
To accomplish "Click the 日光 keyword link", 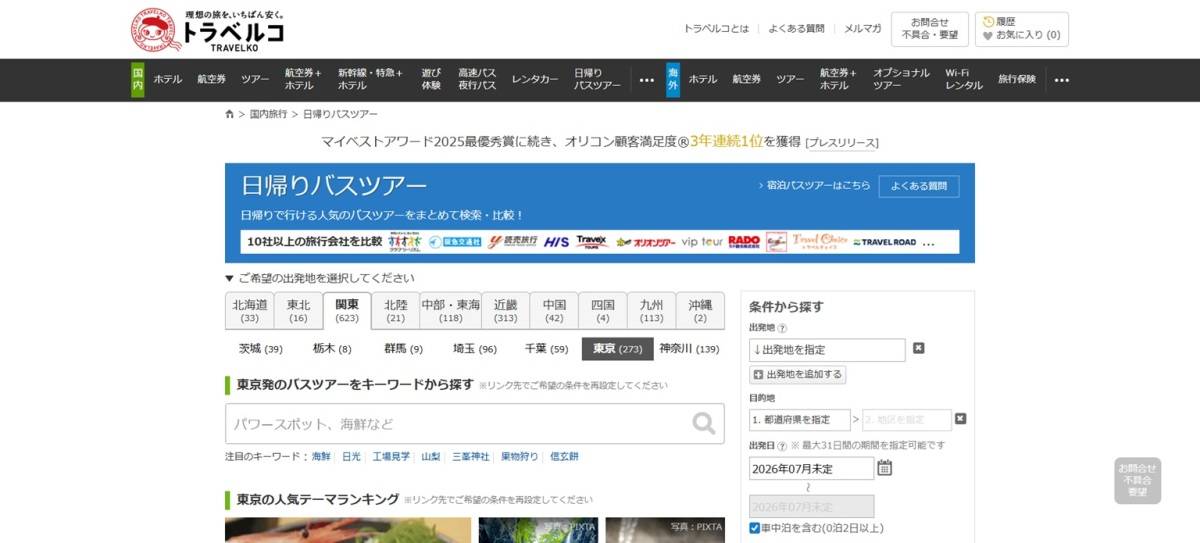I will [x=351, y=456].
